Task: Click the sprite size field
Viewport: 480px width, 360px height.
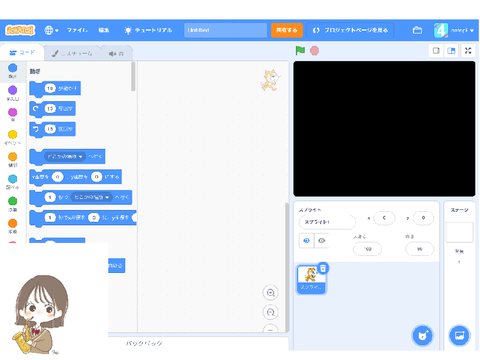Action: (x=368, y=249)
